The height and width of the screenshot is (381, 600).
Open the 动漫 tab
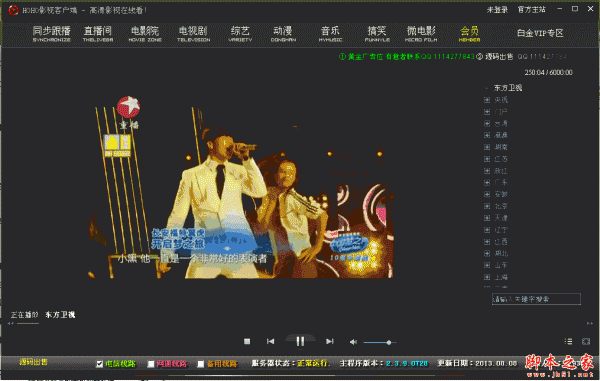tap(283, 34)
